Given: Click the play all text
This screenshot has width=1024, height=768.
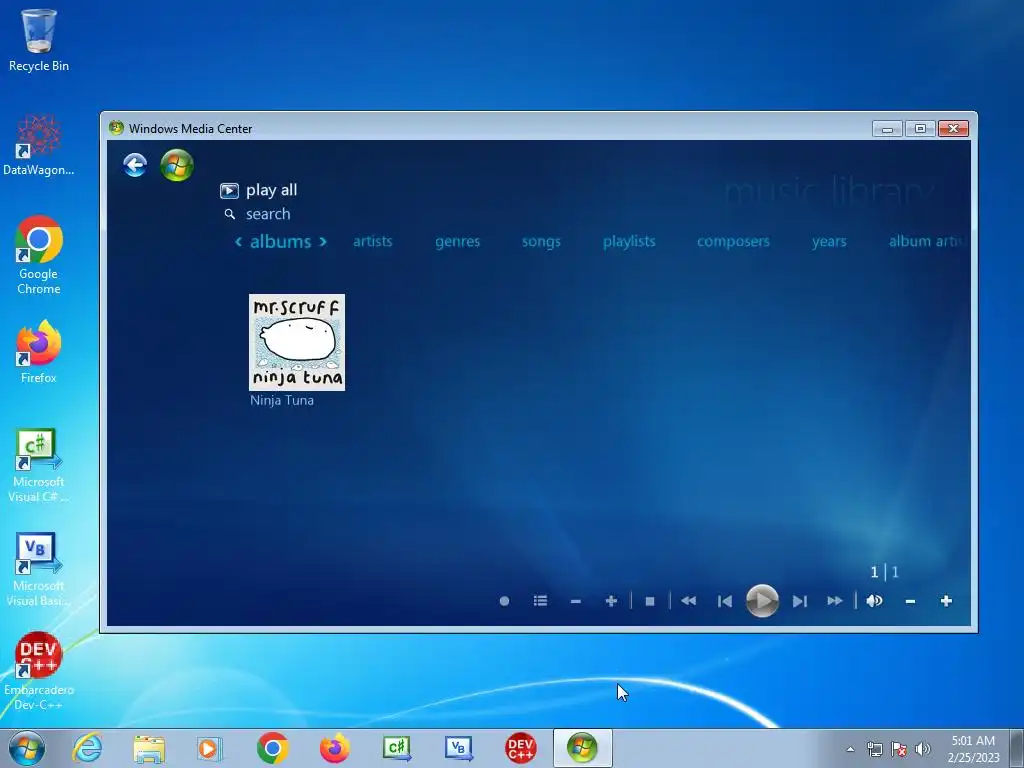Looking at the screenshot, I should [x=272, y=190].
